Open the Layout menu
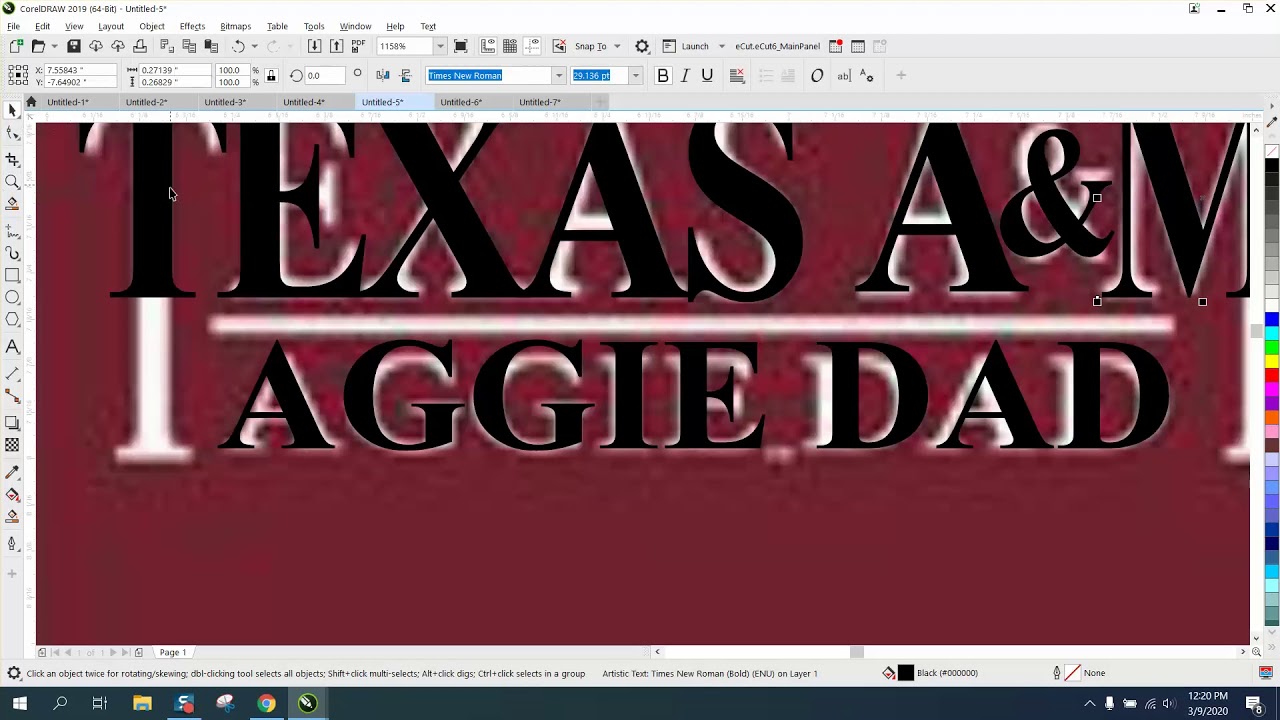 (111, 26)
